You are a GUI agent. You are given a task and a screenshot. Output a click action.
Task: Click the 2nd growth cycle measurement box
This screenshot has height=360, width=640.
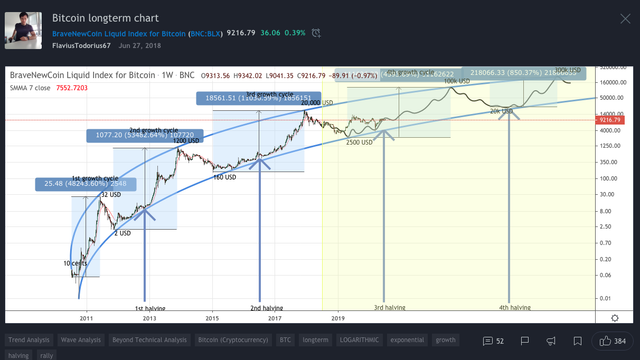point(144,136)
